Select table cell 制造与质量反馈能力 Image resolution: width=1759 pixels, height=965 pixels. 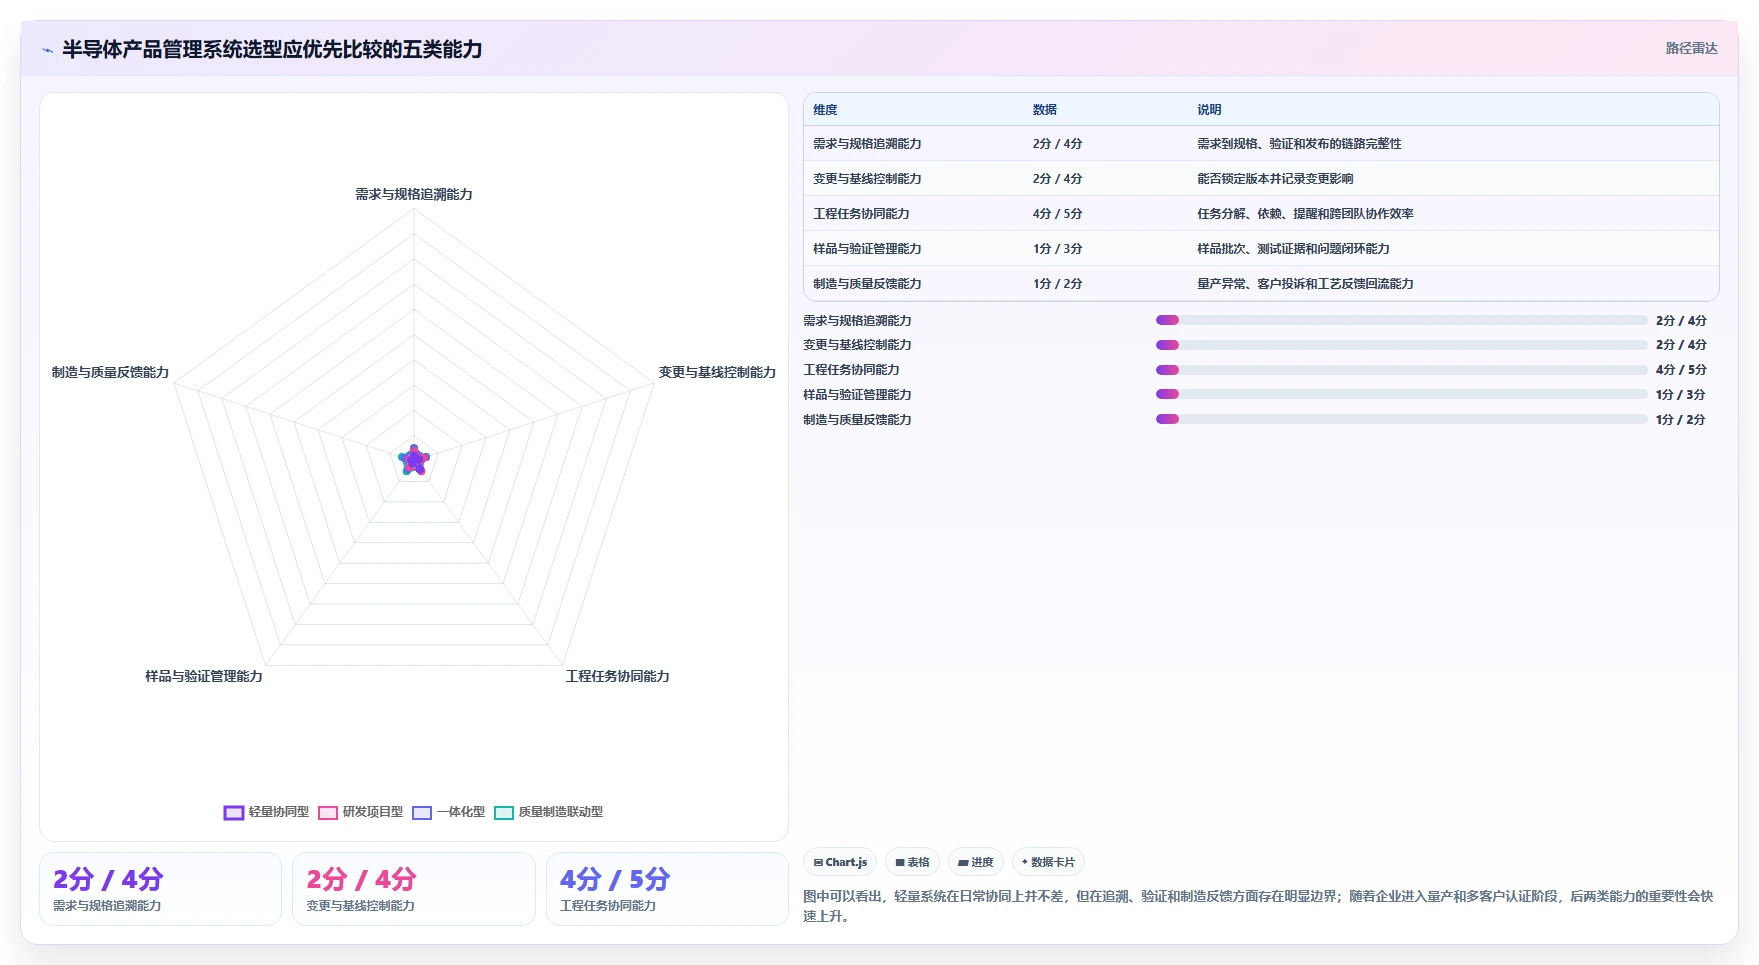point(867,284)
